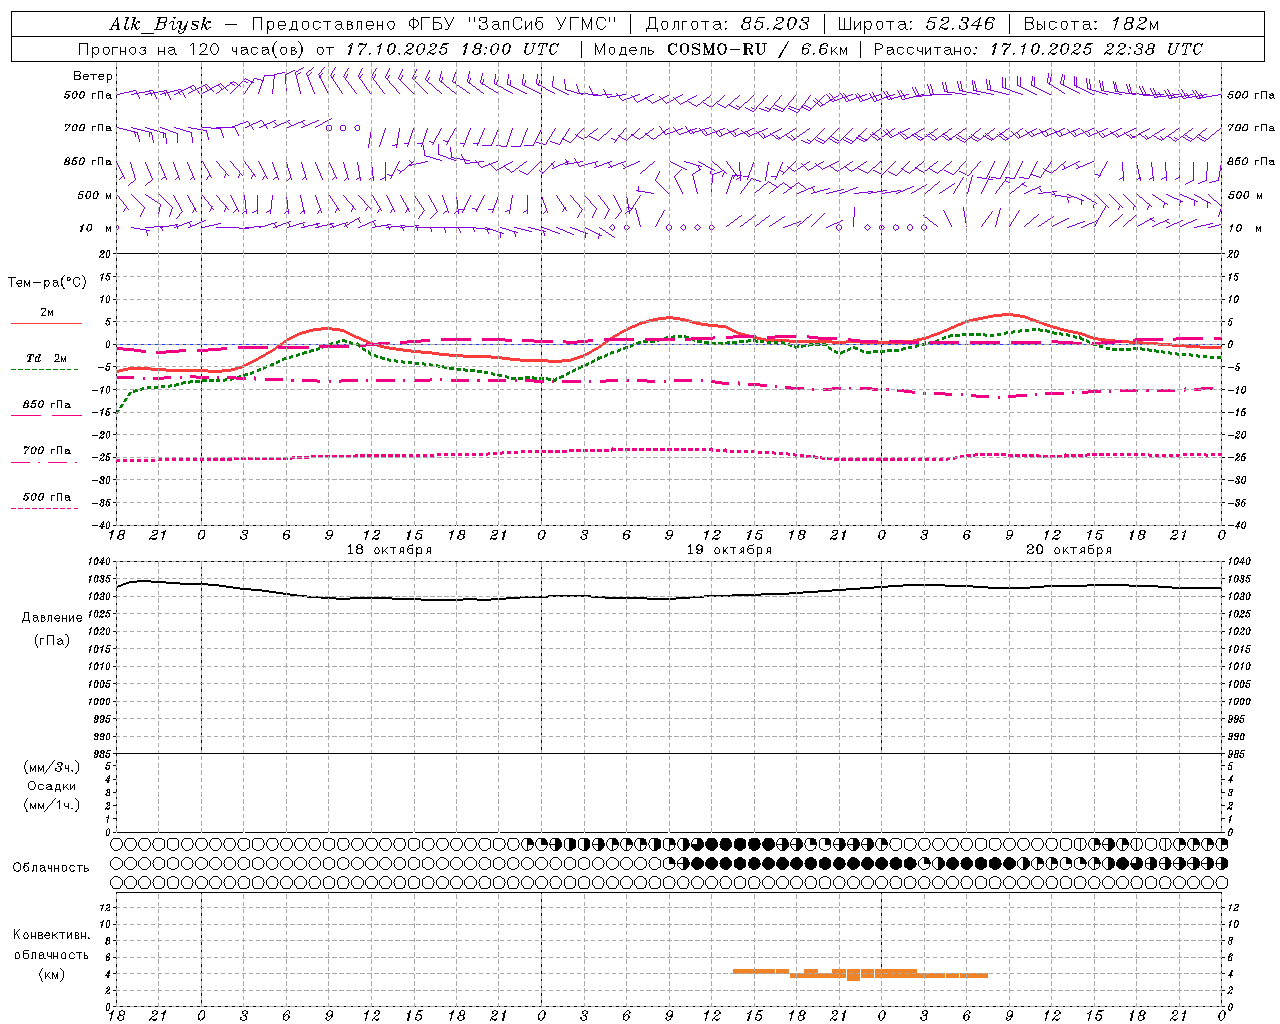Select the 'ЗапСиб УГМС' provider text
Viewport: 1280px width, 1024px height.
pos(543,25)
